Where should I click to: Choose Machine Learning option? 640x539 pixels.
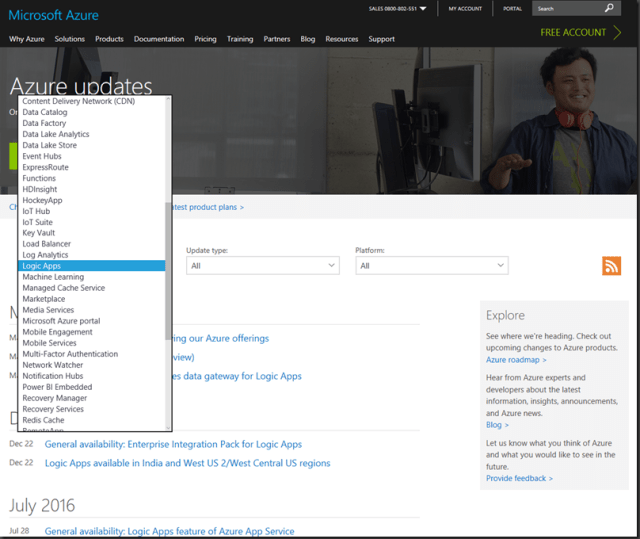point(92,277)
